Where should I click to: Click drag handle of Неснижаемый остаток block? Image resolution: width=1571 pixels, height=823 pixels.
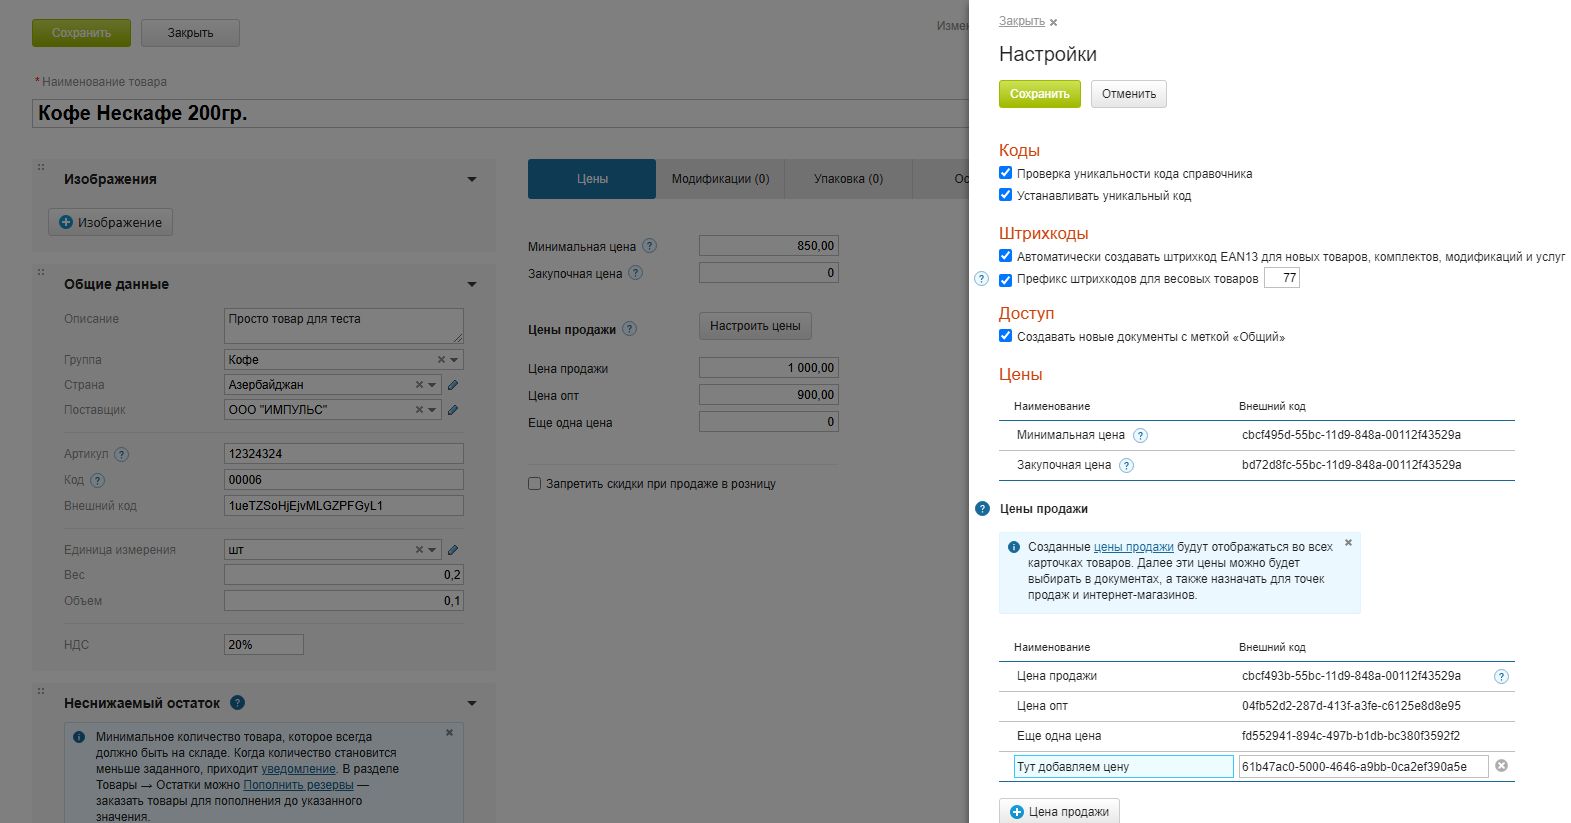tap(41, 691)
